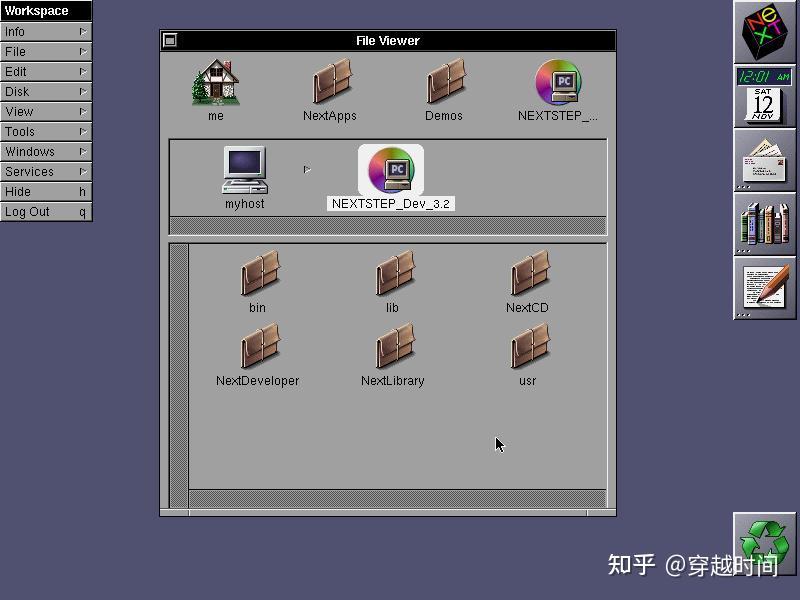Click the truncated NEXTSTEP_... disc on the shelf
This screenshot has height=600, width=800.
pyautogui.click(x=558, y=83)
